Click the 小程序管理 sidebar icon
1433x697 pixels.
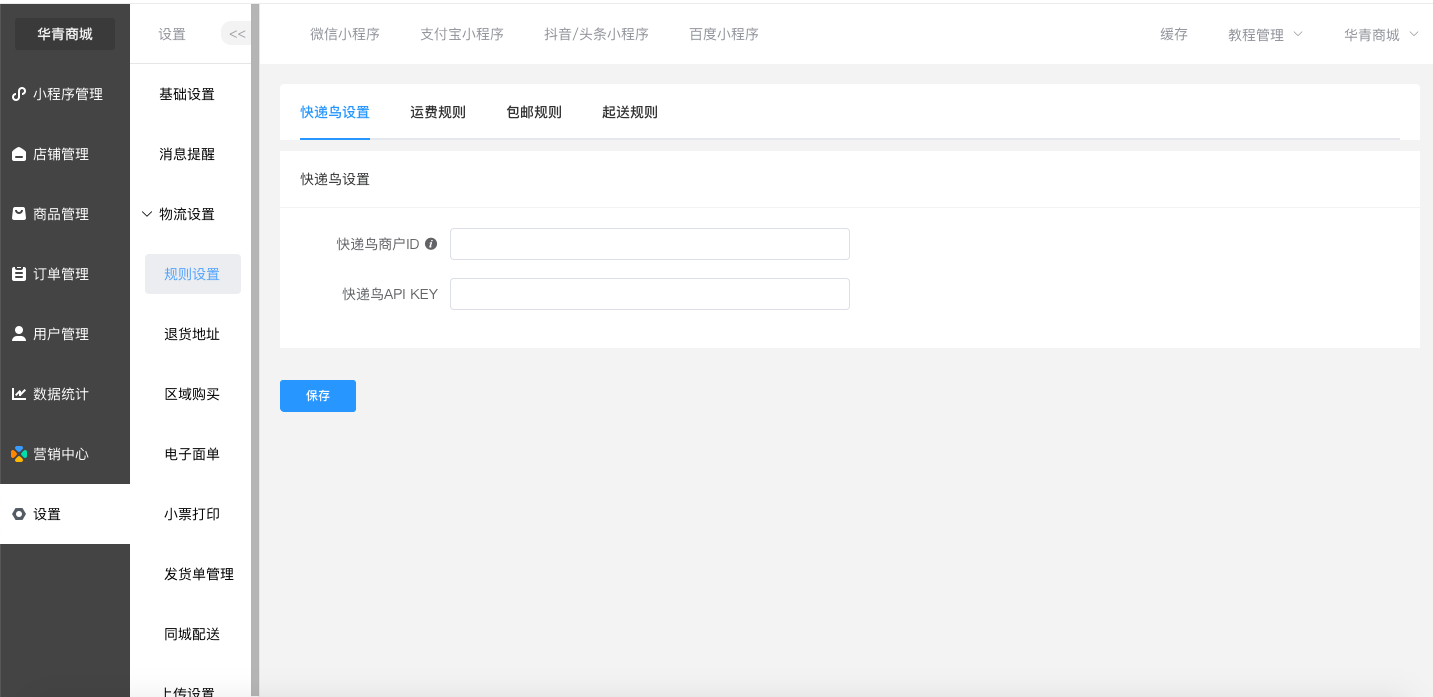click(19, 94)
